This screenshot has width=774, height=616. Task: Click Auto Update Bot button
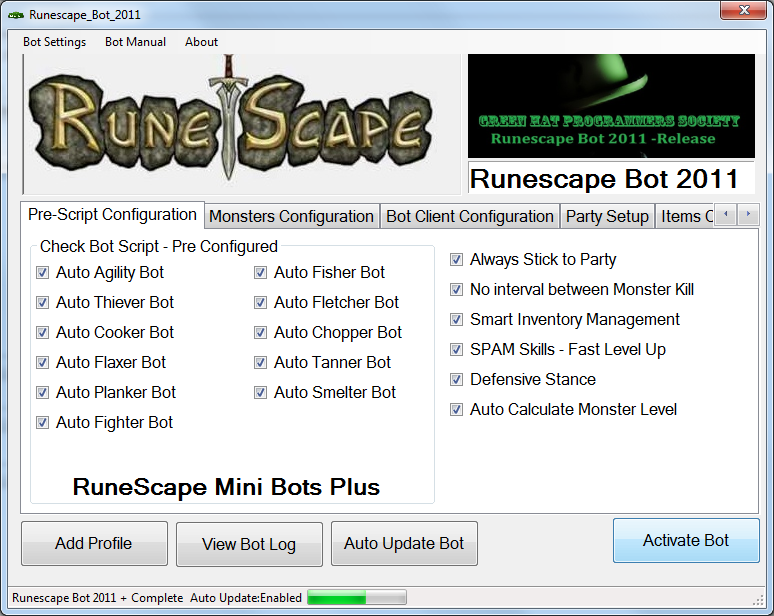tap(404, 543)
